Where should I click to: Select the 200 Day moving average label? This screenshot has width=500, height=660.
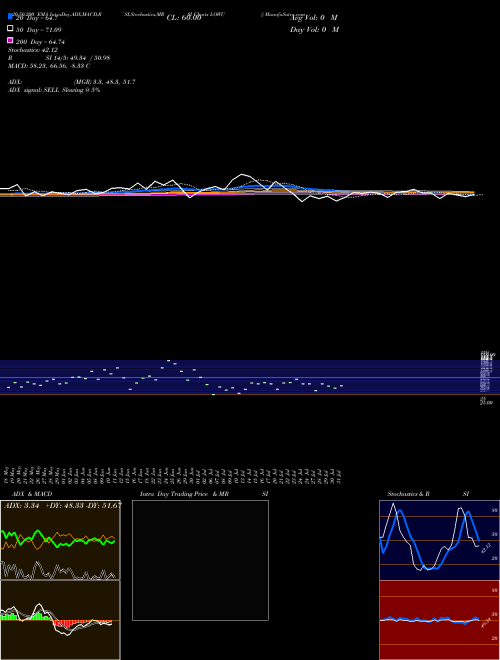coord(40,42)
